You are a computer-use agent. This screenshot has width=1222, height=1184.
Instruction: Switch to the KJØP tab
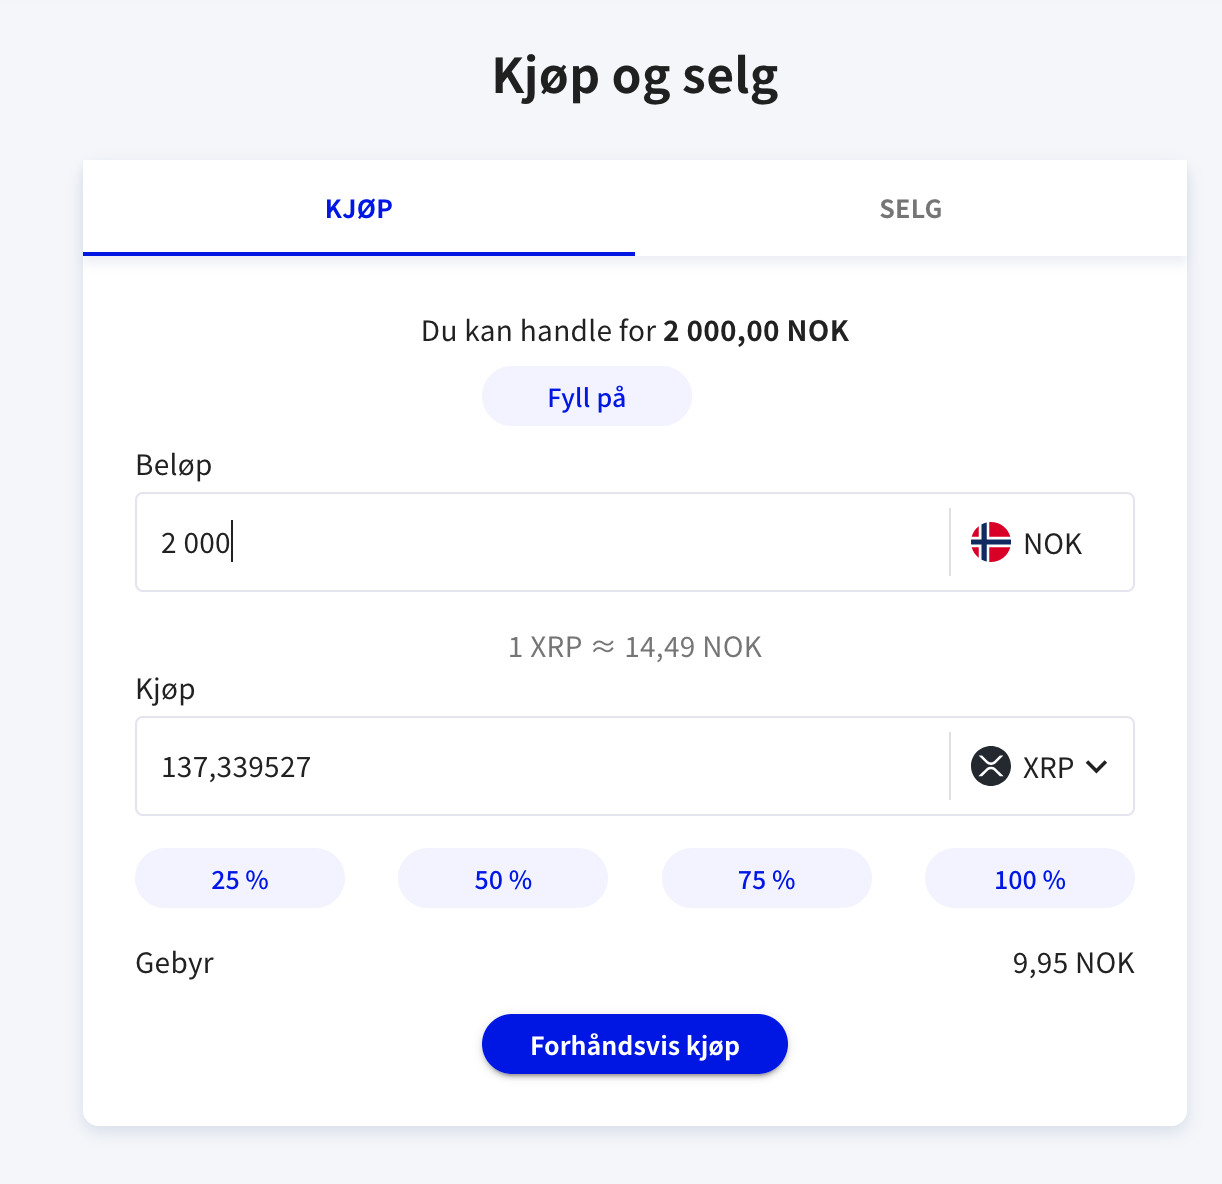point(358,208)
